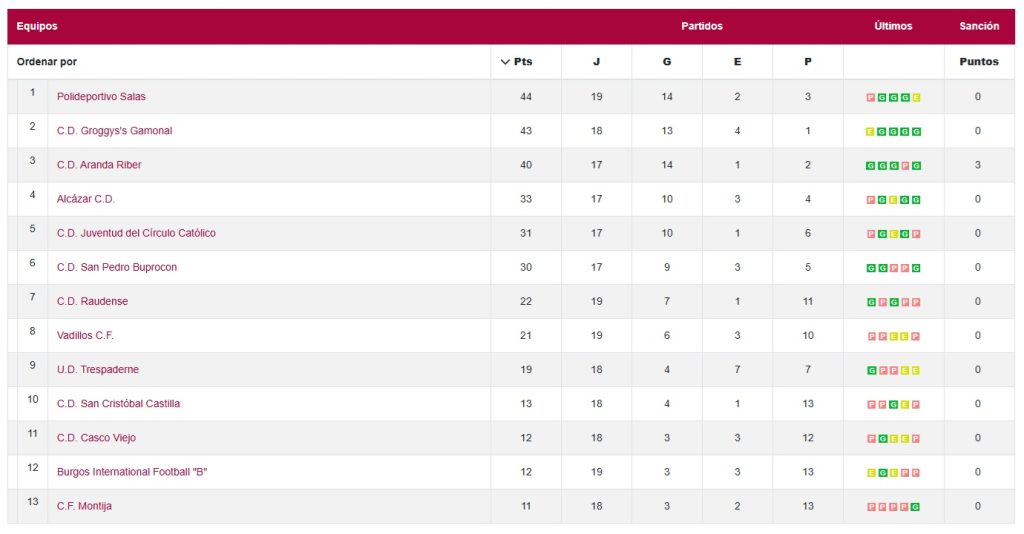Open C.D. Raudense team link

[92, 301]
